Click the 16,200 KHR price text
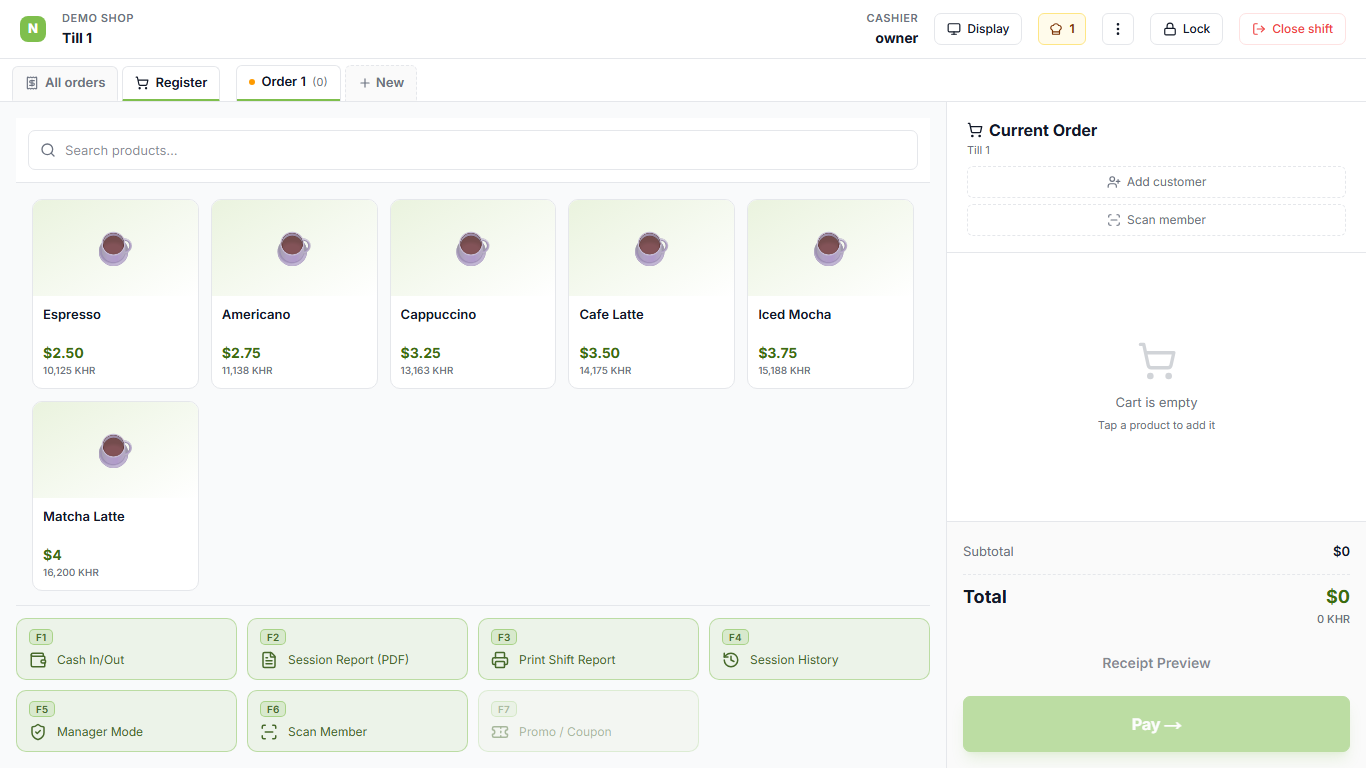 (x=71, y=573)
